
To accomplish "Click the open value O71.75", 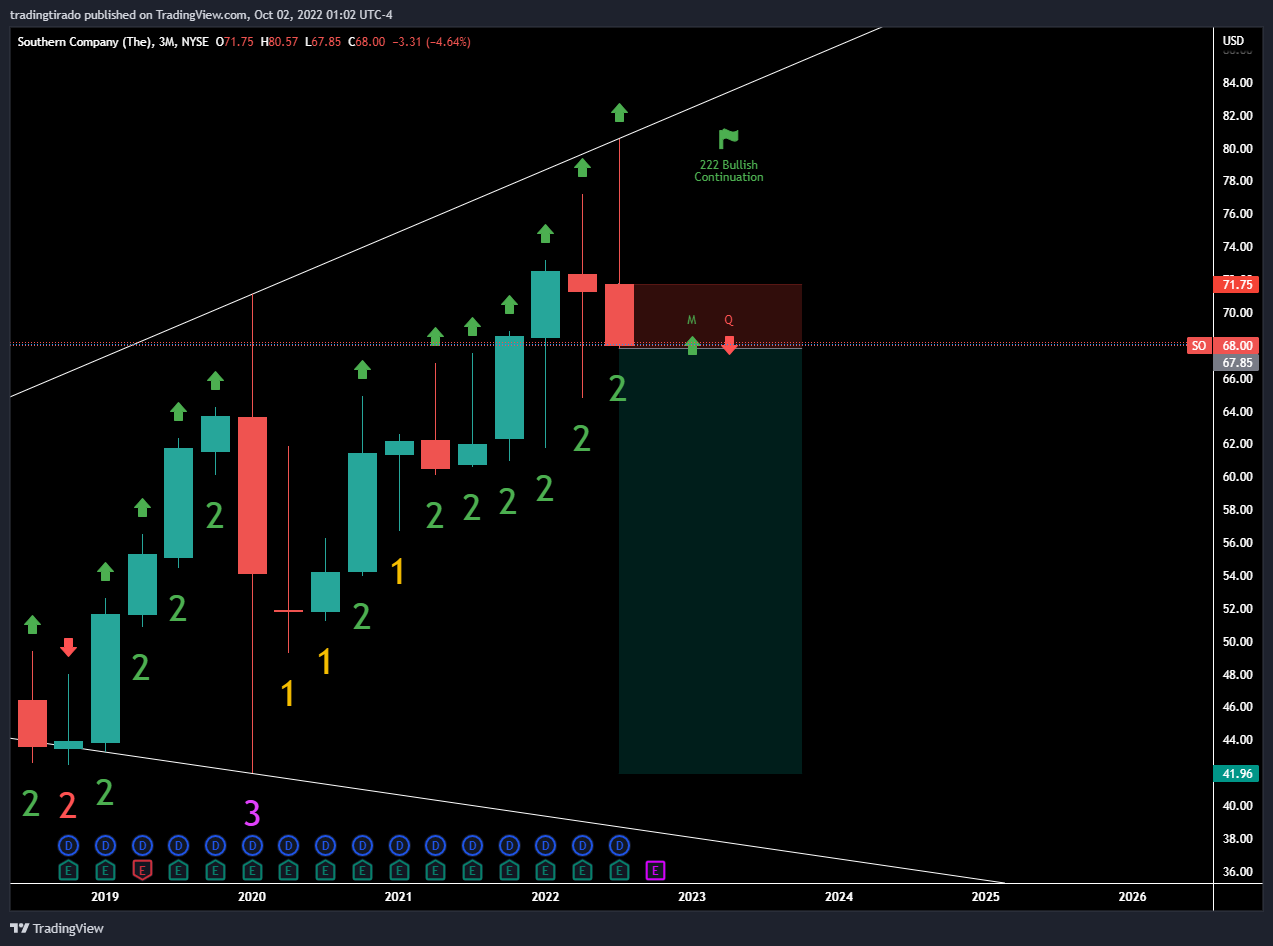I will [x=237, y=42].
